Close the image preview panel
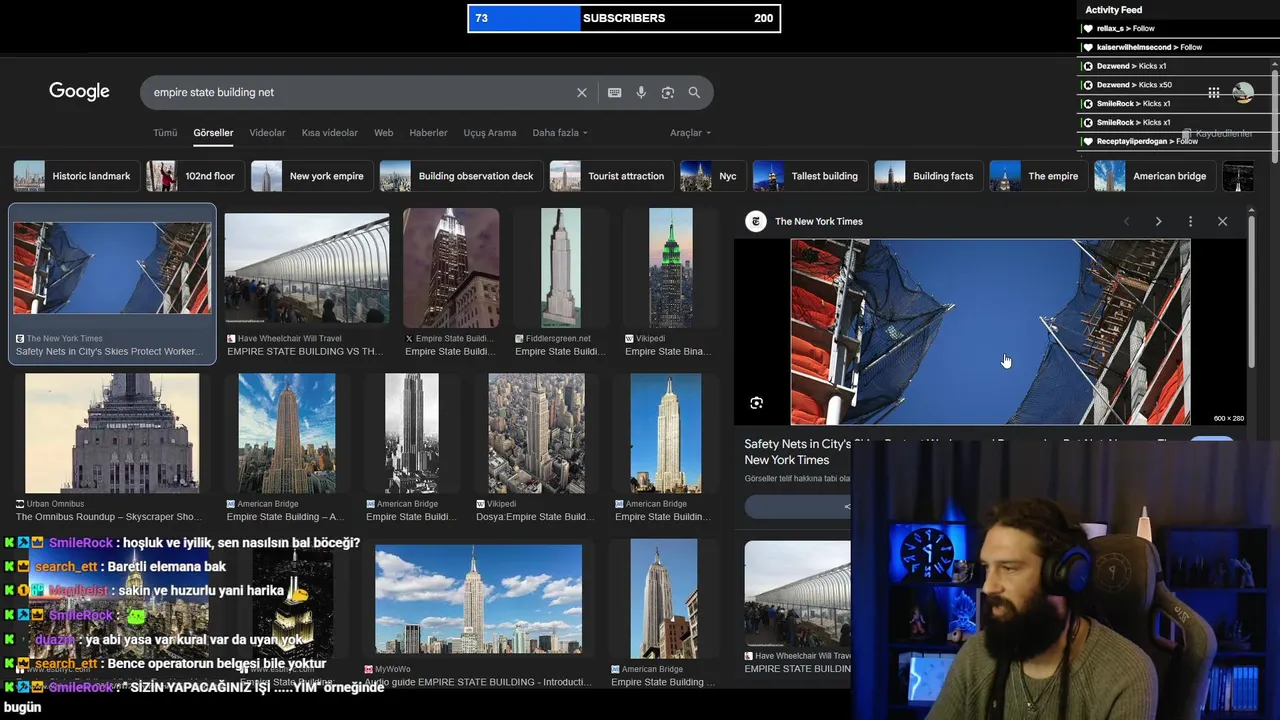This screenshot has width=1280, height=720. 1222,221
